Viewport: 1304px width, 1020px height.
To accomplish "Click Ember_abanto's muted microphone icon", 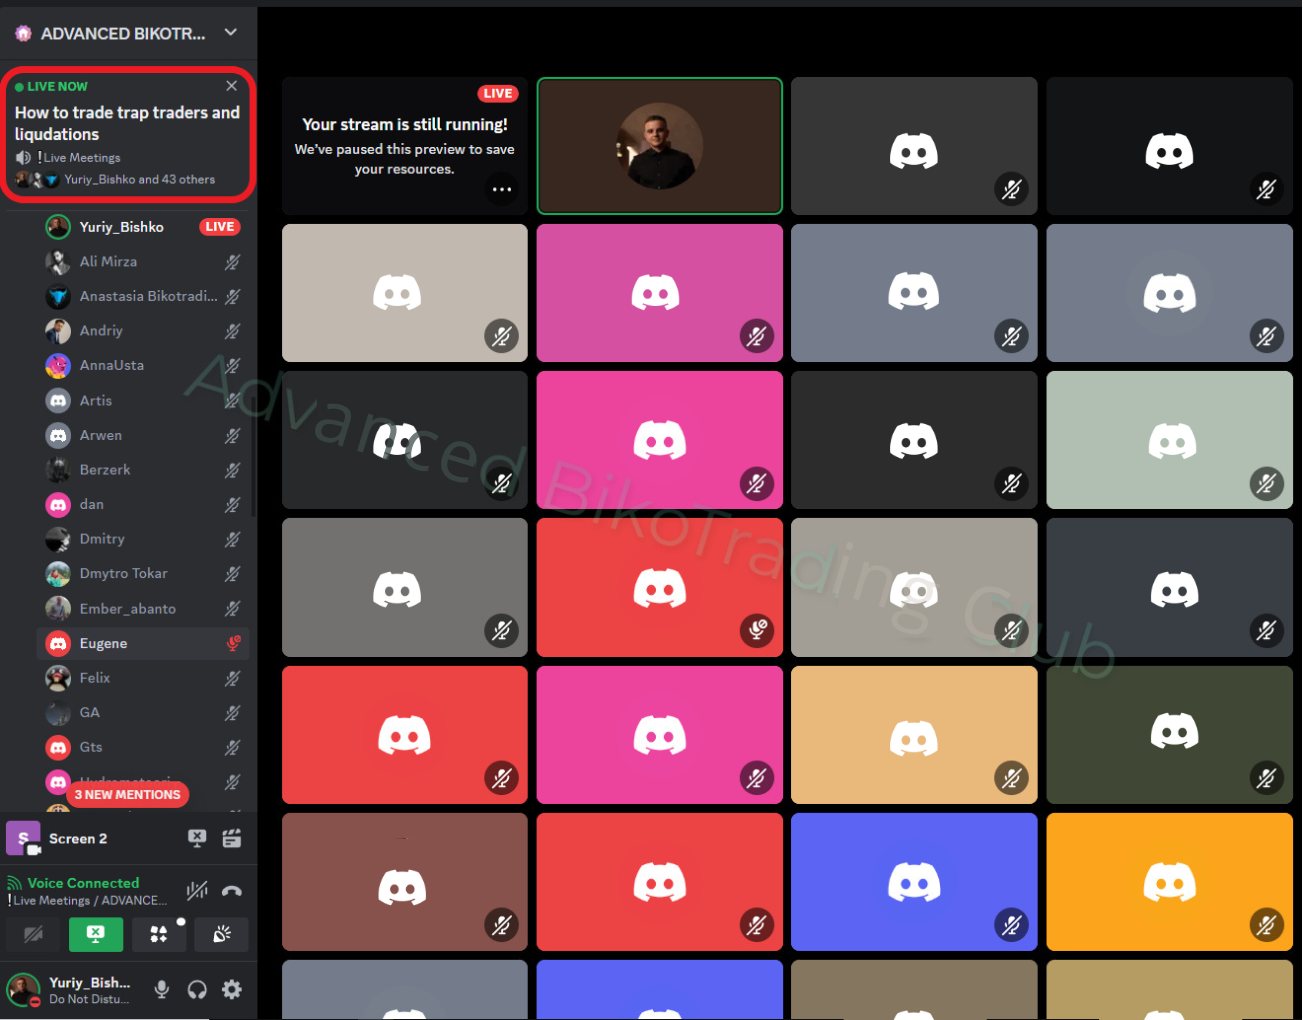I will (x=232, y=609).
